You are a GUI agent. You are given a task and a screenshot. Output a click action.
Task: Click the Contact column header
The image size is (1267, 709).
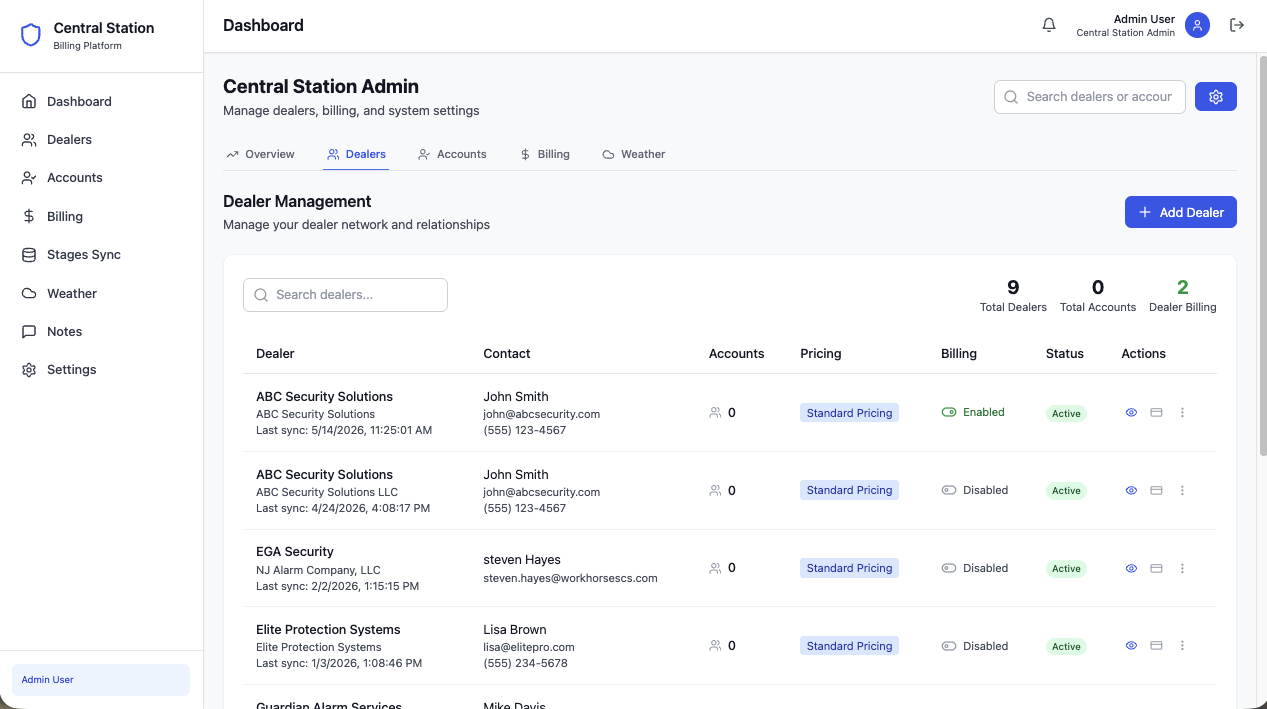(x=507, y=353)
